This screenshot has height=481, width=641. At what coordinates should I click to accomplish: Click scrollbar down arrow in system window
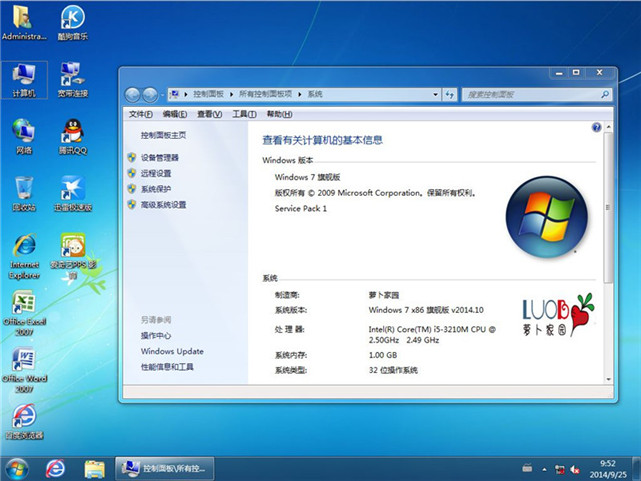(608, 379)
